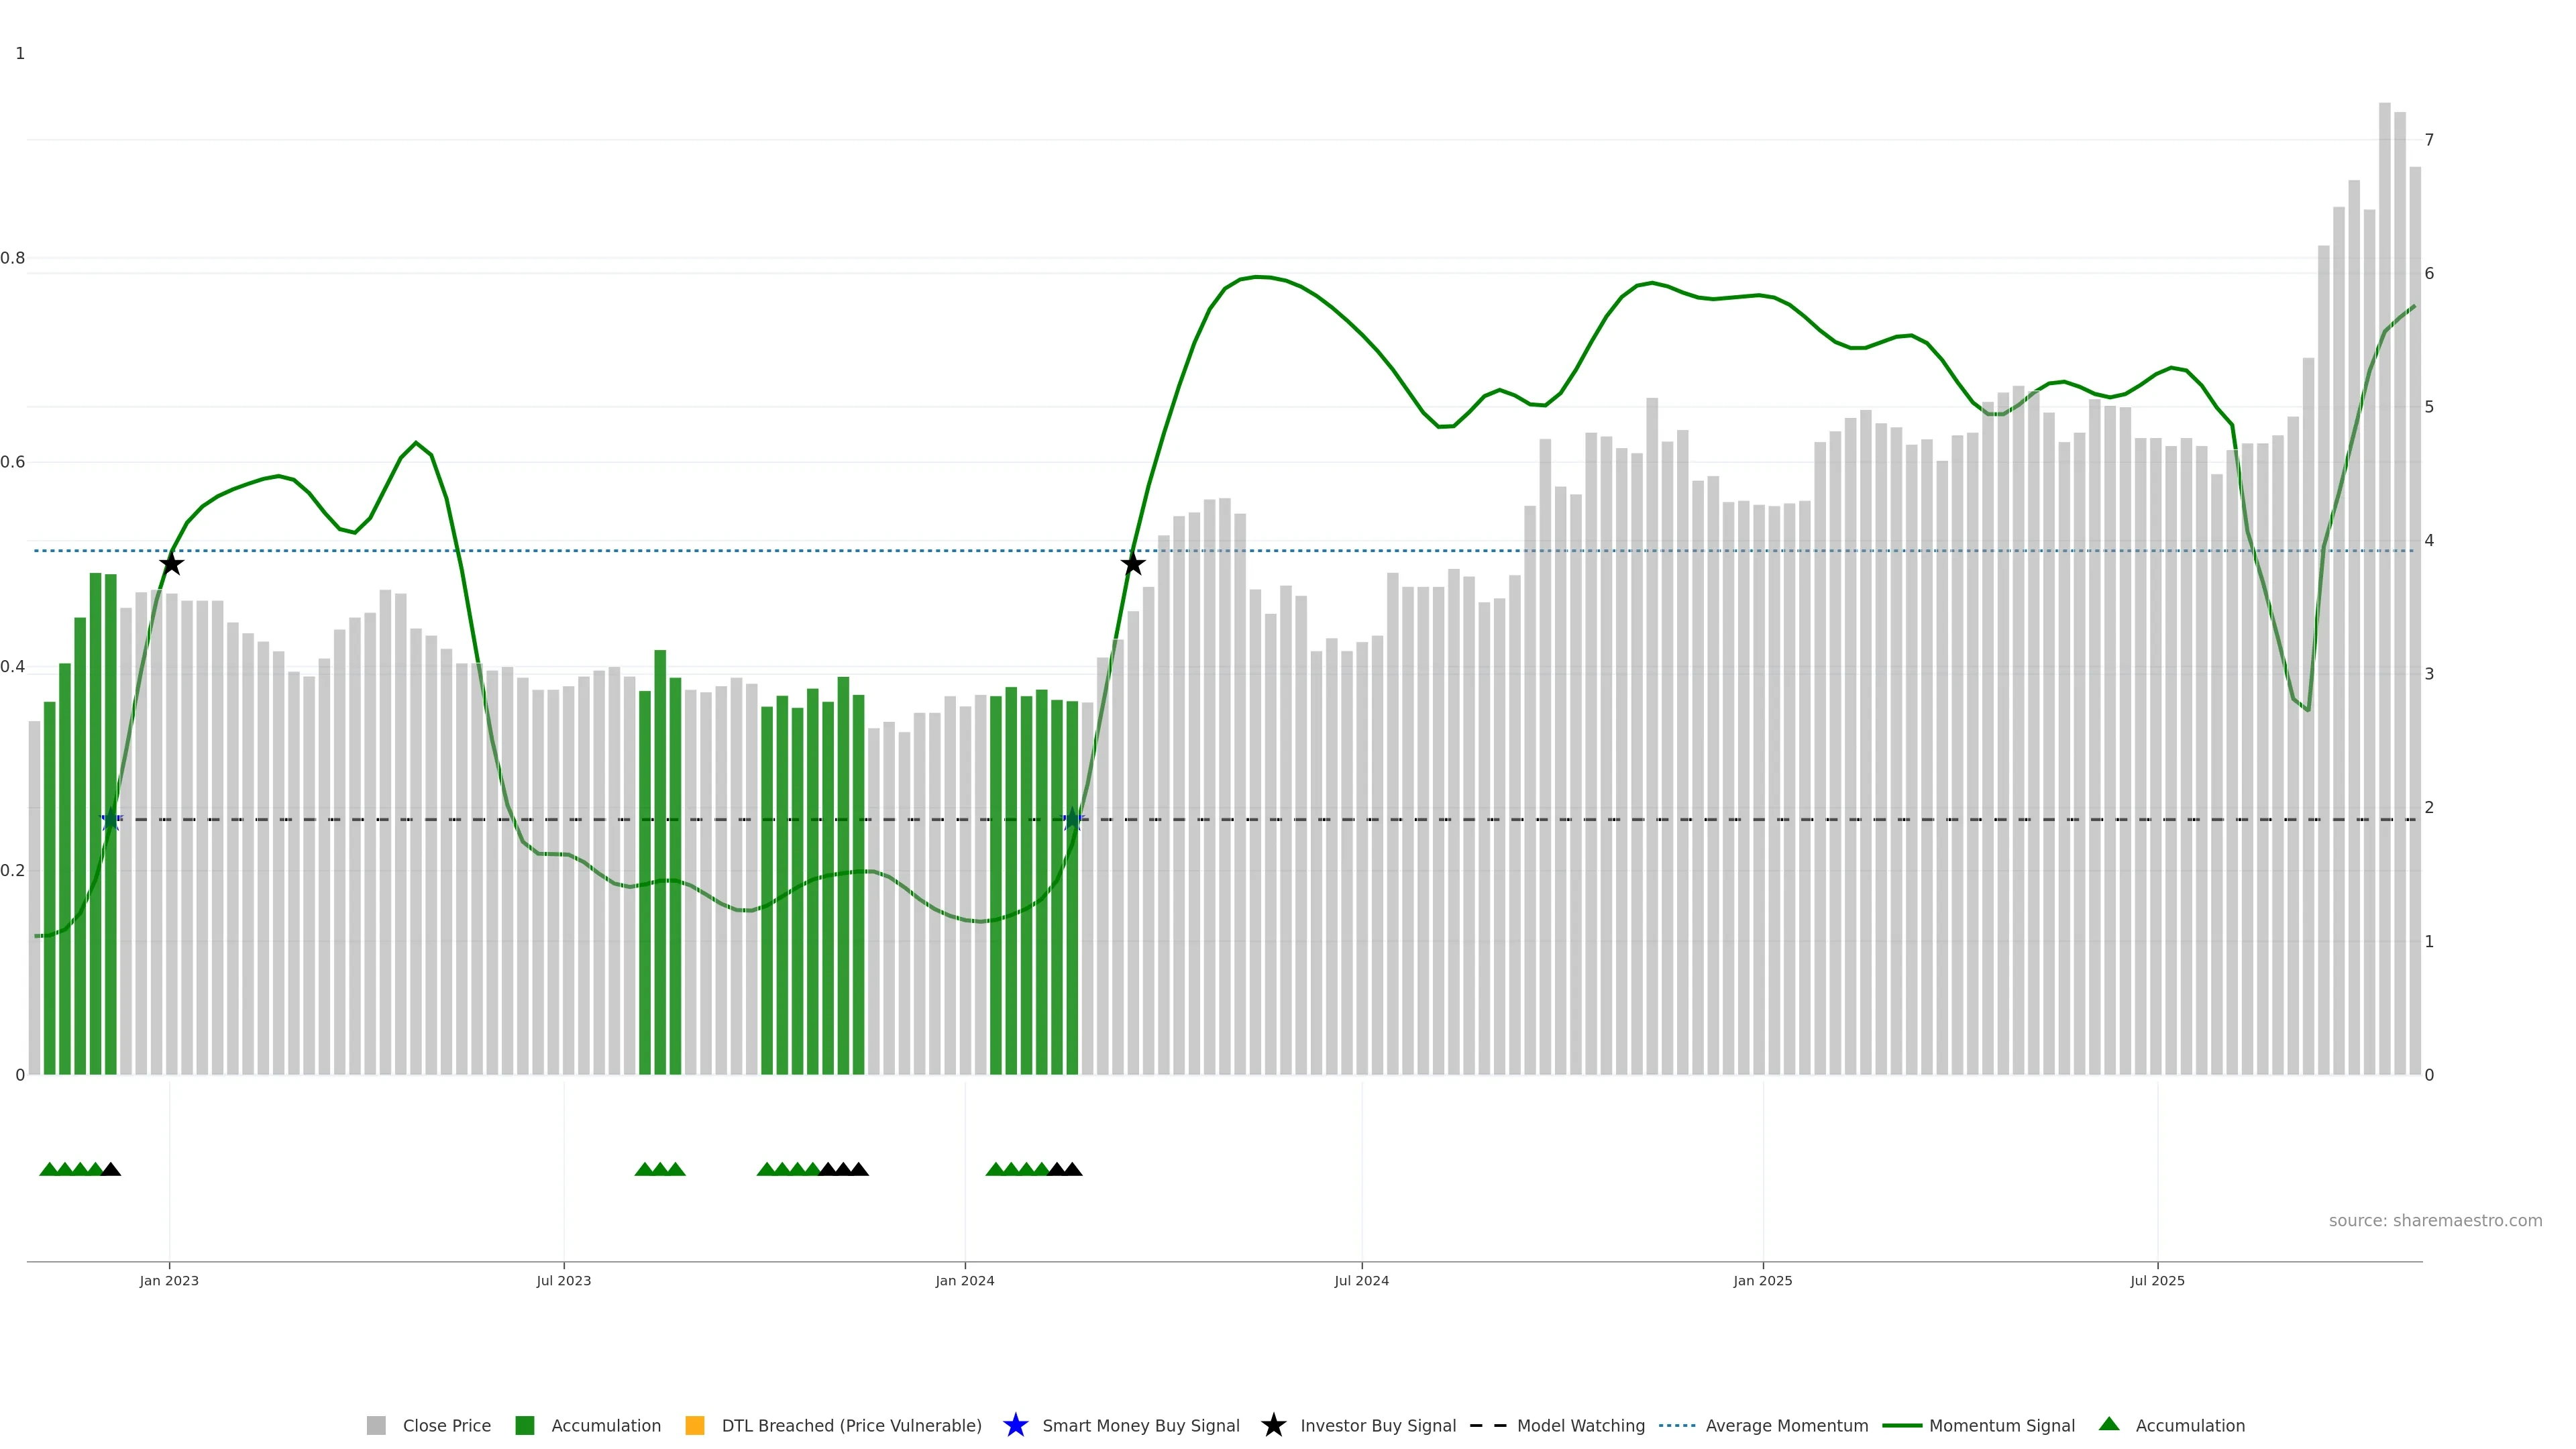Toggle the Close Price legend entry
The width and height of the screenshot is (2576, 1449).
click(x=446, y=1426)
